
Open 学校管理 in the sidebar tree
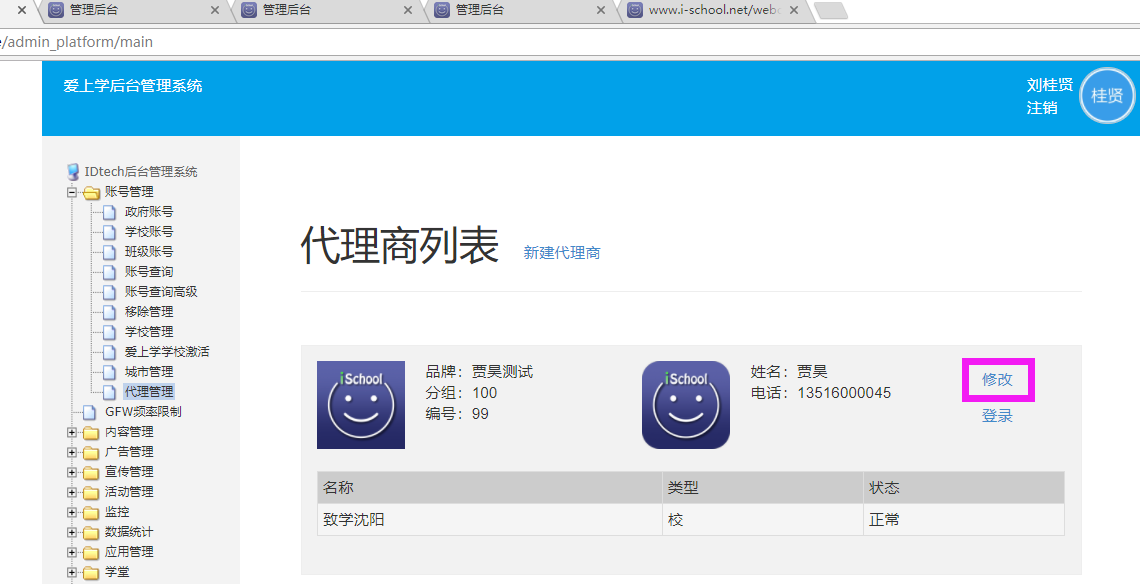(149, 332)
